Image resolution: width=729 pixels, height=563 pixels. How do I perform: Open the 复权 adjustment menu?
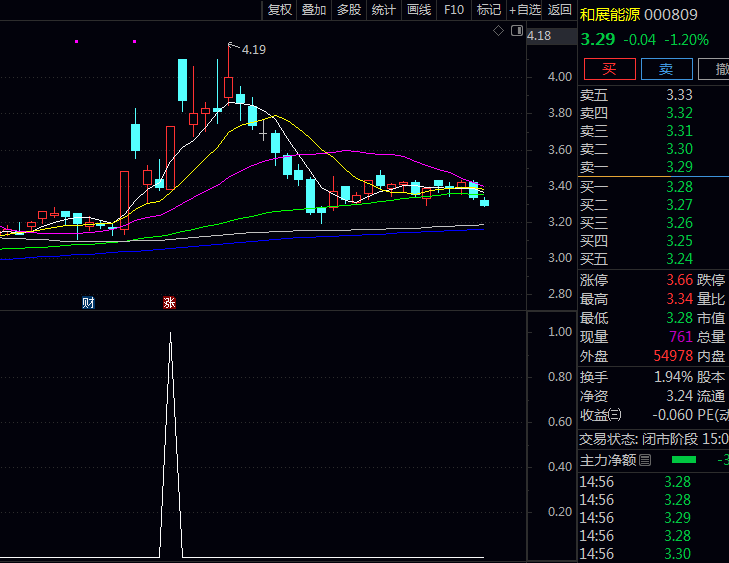(280, 10)
